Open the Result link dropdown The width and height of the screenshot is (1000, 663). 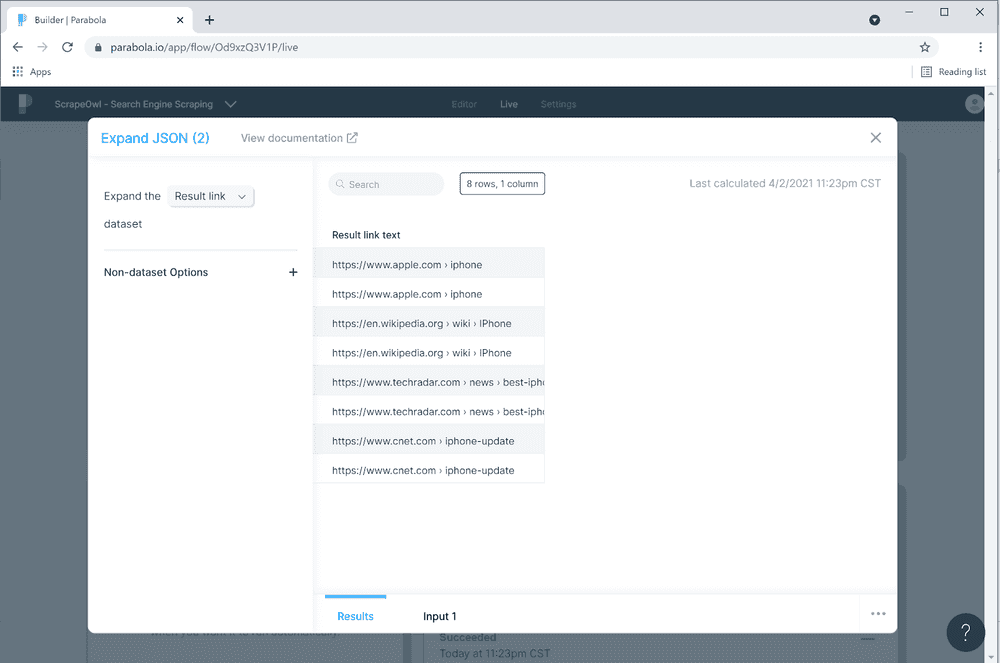pyautogui.click(x=210, y=196)
